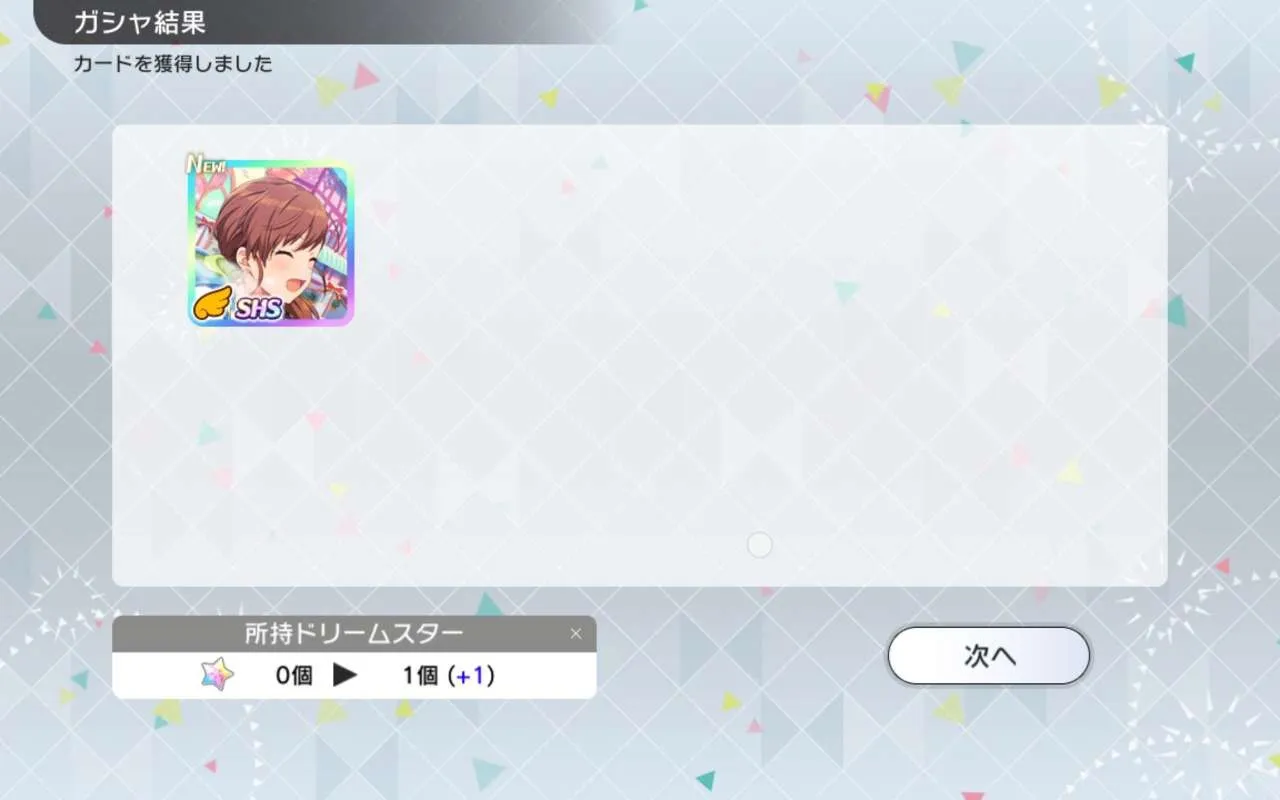Tap the ガシャ結果 header title
This screenshot has width=1280, height=800.
pos(141,23)
